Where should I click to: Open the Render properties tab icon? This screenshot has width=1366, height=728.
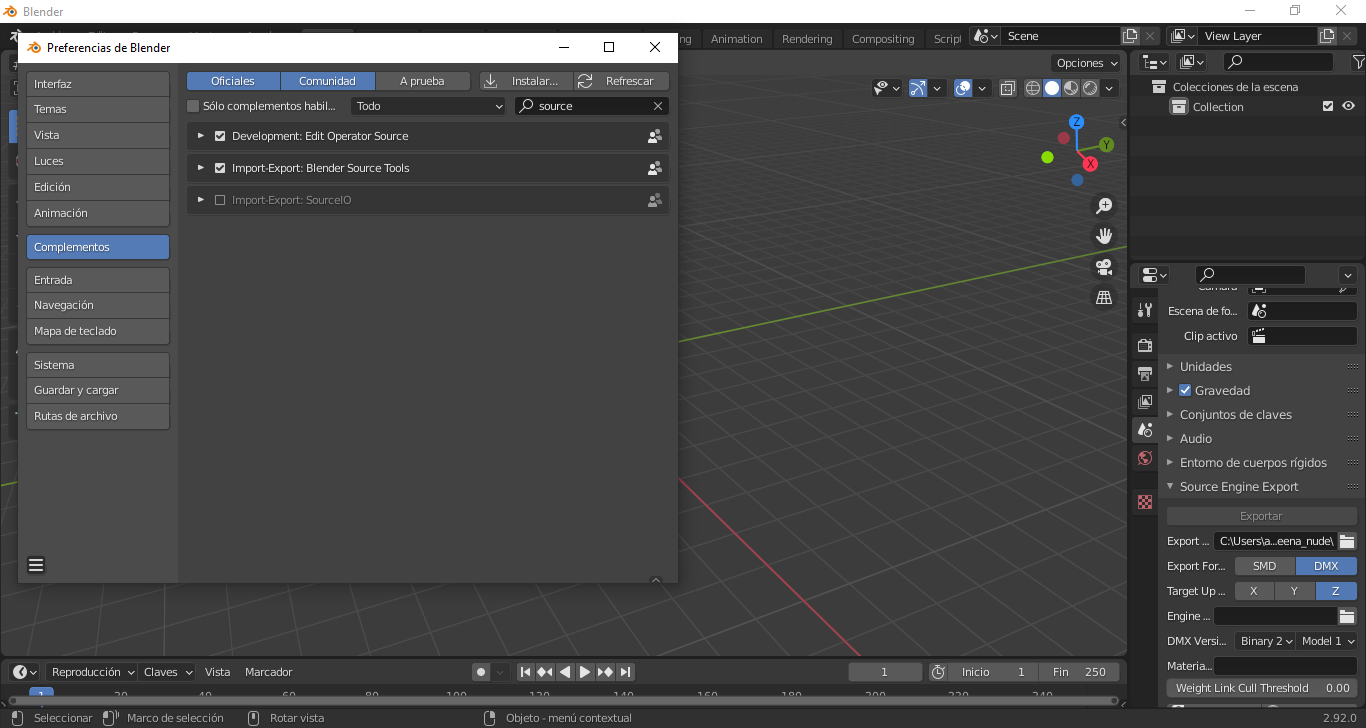click(1145, 345)
